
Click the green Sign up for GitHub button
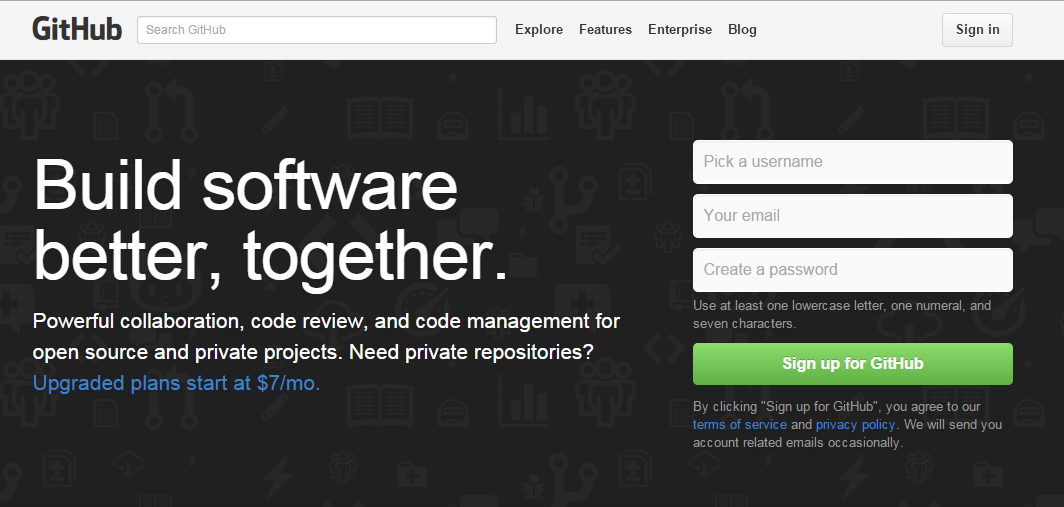853,364
